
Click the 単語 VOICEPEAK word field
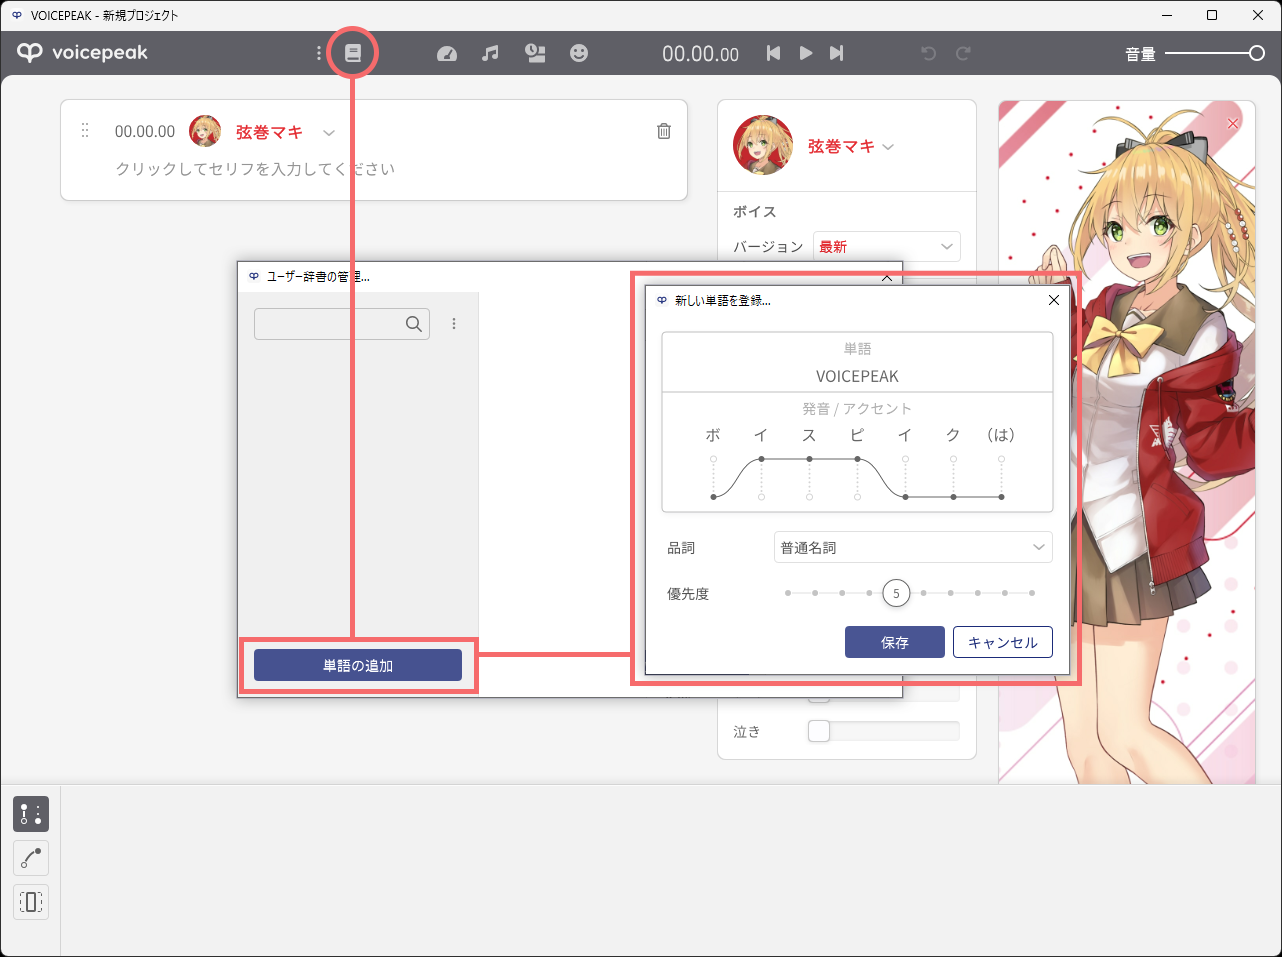click(x=857, y=376)
